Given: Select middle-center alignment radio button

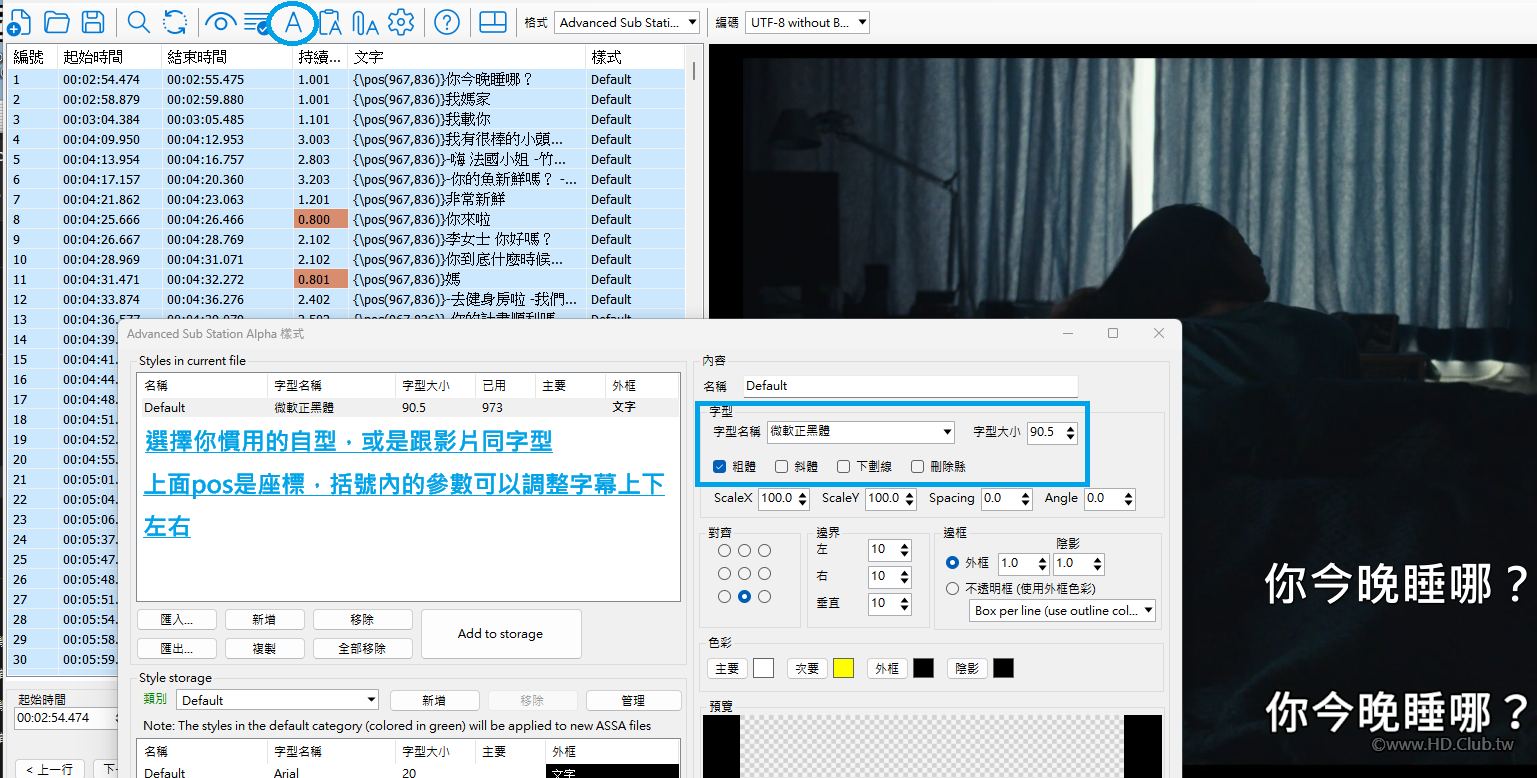Looking at the screenshot, I should click(x=744, y=574).
